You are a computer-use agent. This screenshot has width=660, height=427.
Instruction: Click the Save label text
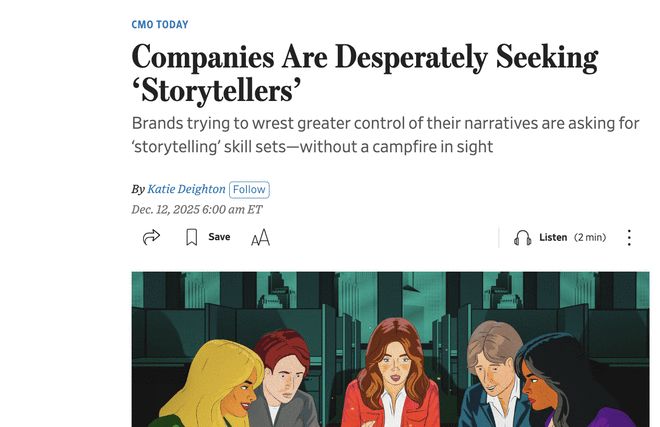tap(219, 237)
